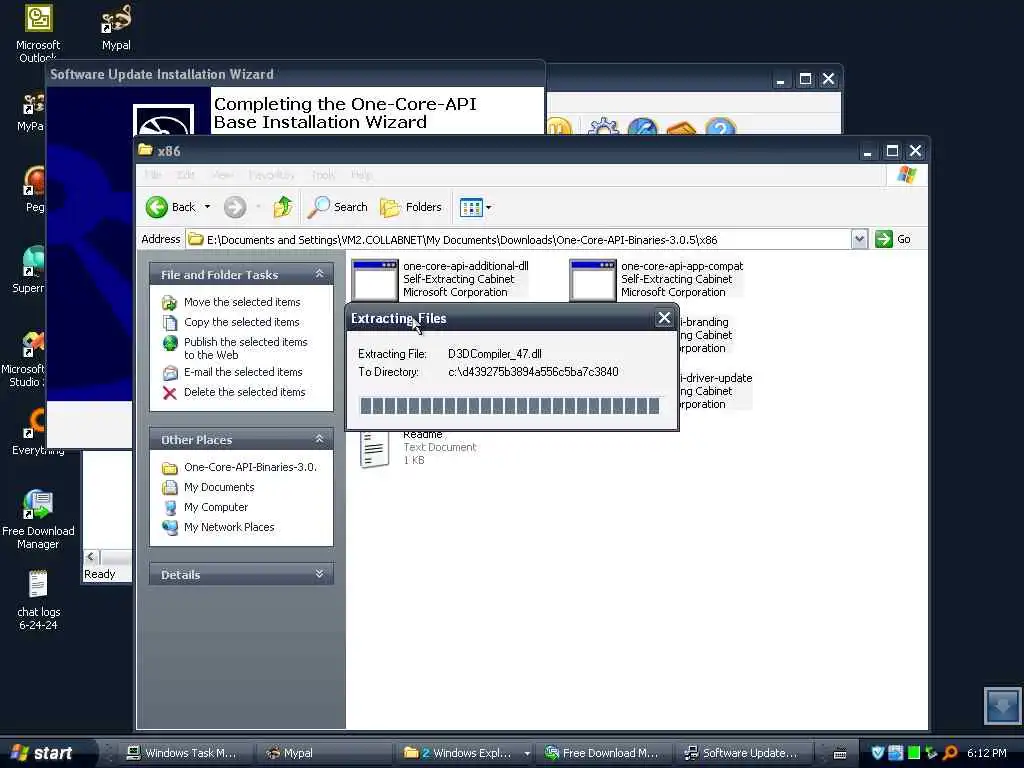Expand the Details panel

click(319, 574)
